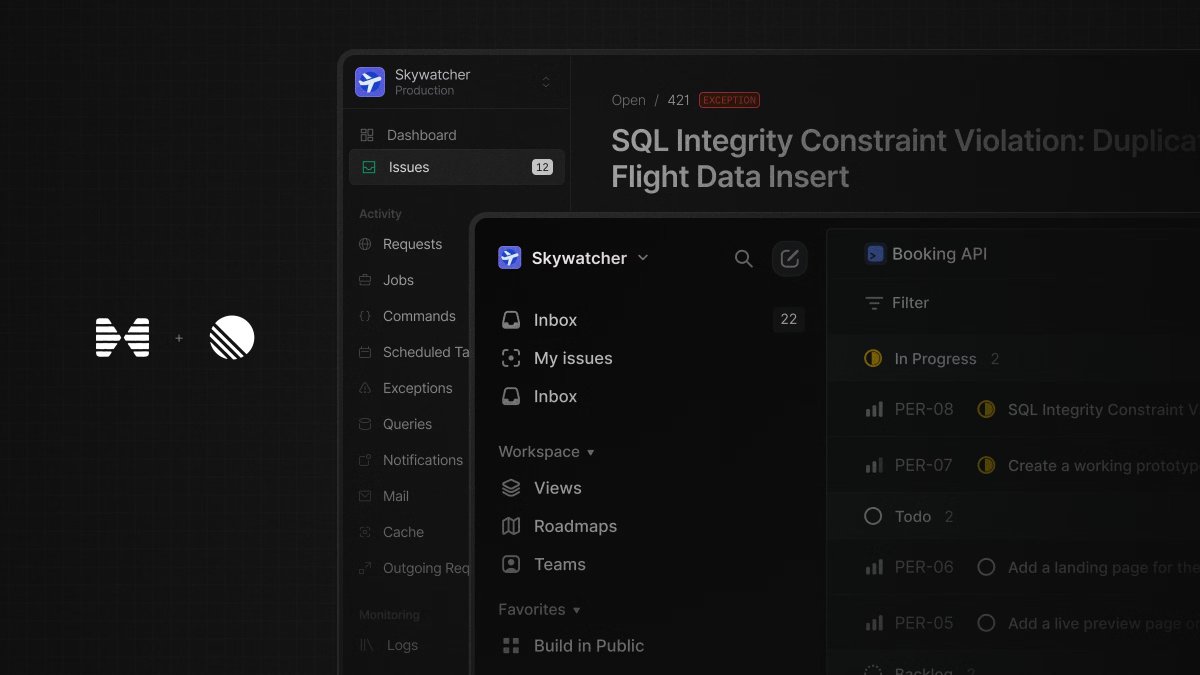Collapse the Workspace section
Viewport: 1200px width, 675px height.
coord(546,452)
